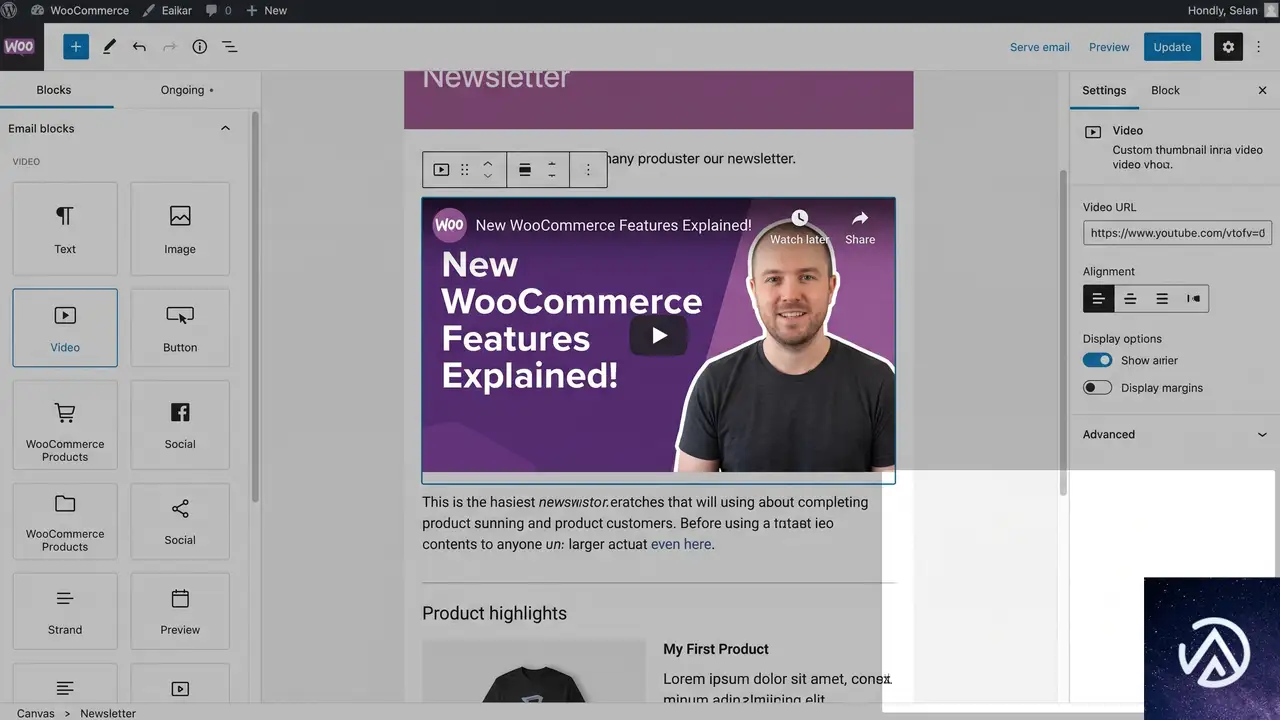
Task: Click the vertical spacing icon in block toolbar
Action: click(551, 170)
